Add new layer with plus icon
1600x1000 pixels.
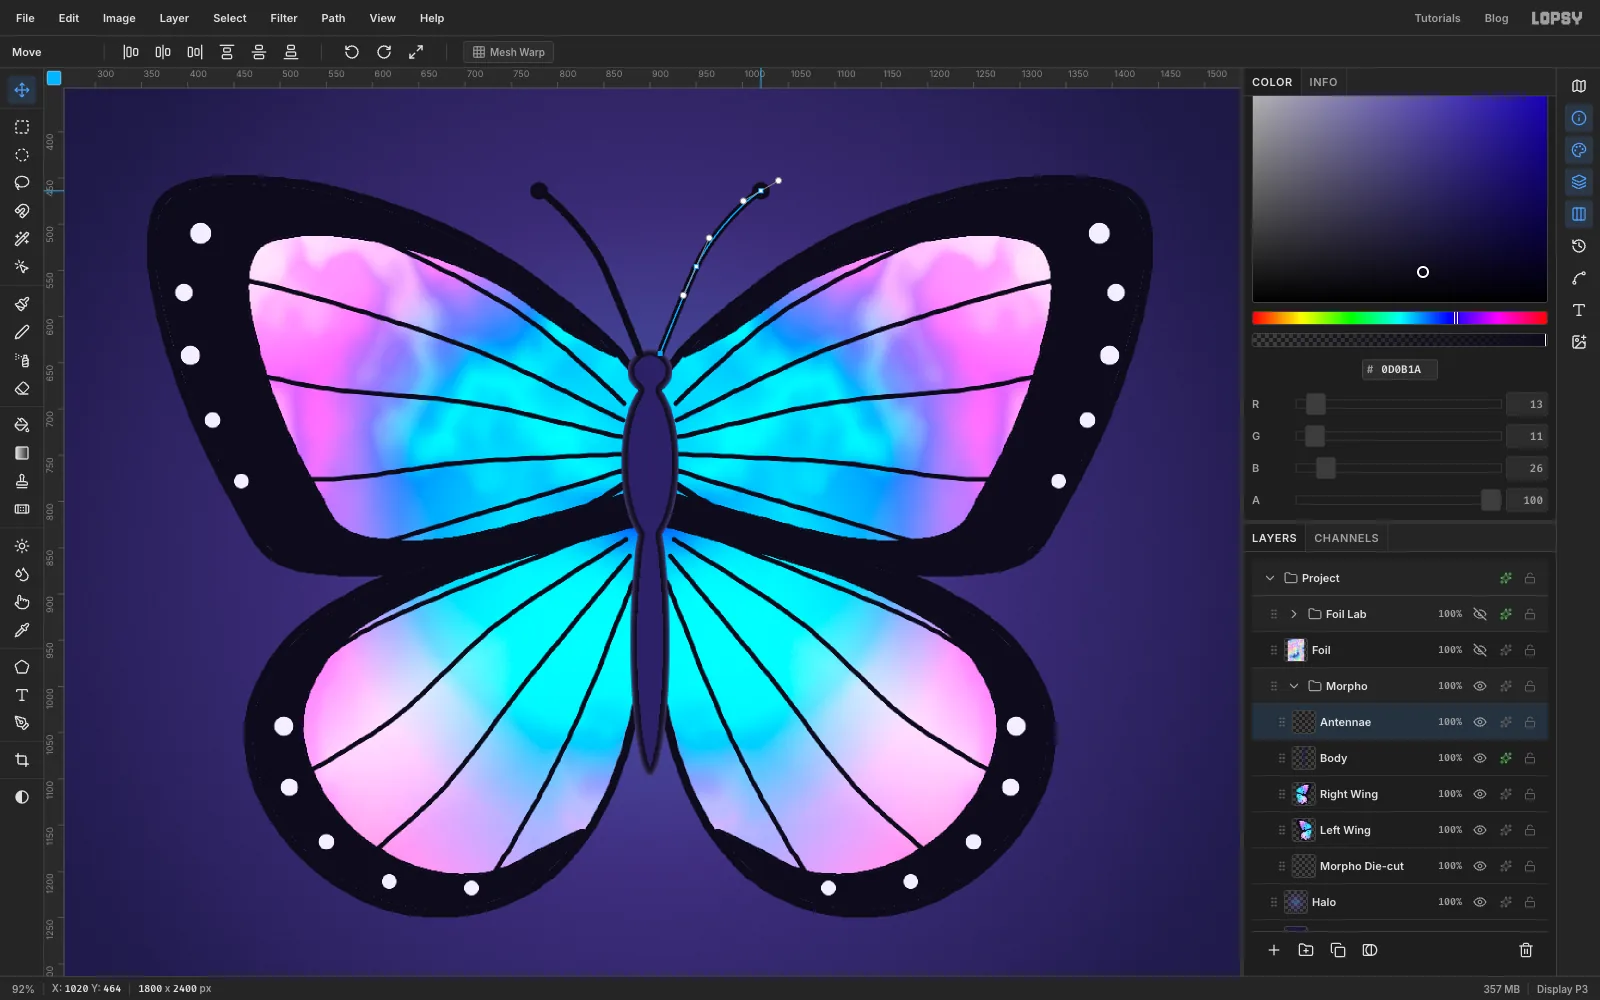click(x=1274, y=950)
